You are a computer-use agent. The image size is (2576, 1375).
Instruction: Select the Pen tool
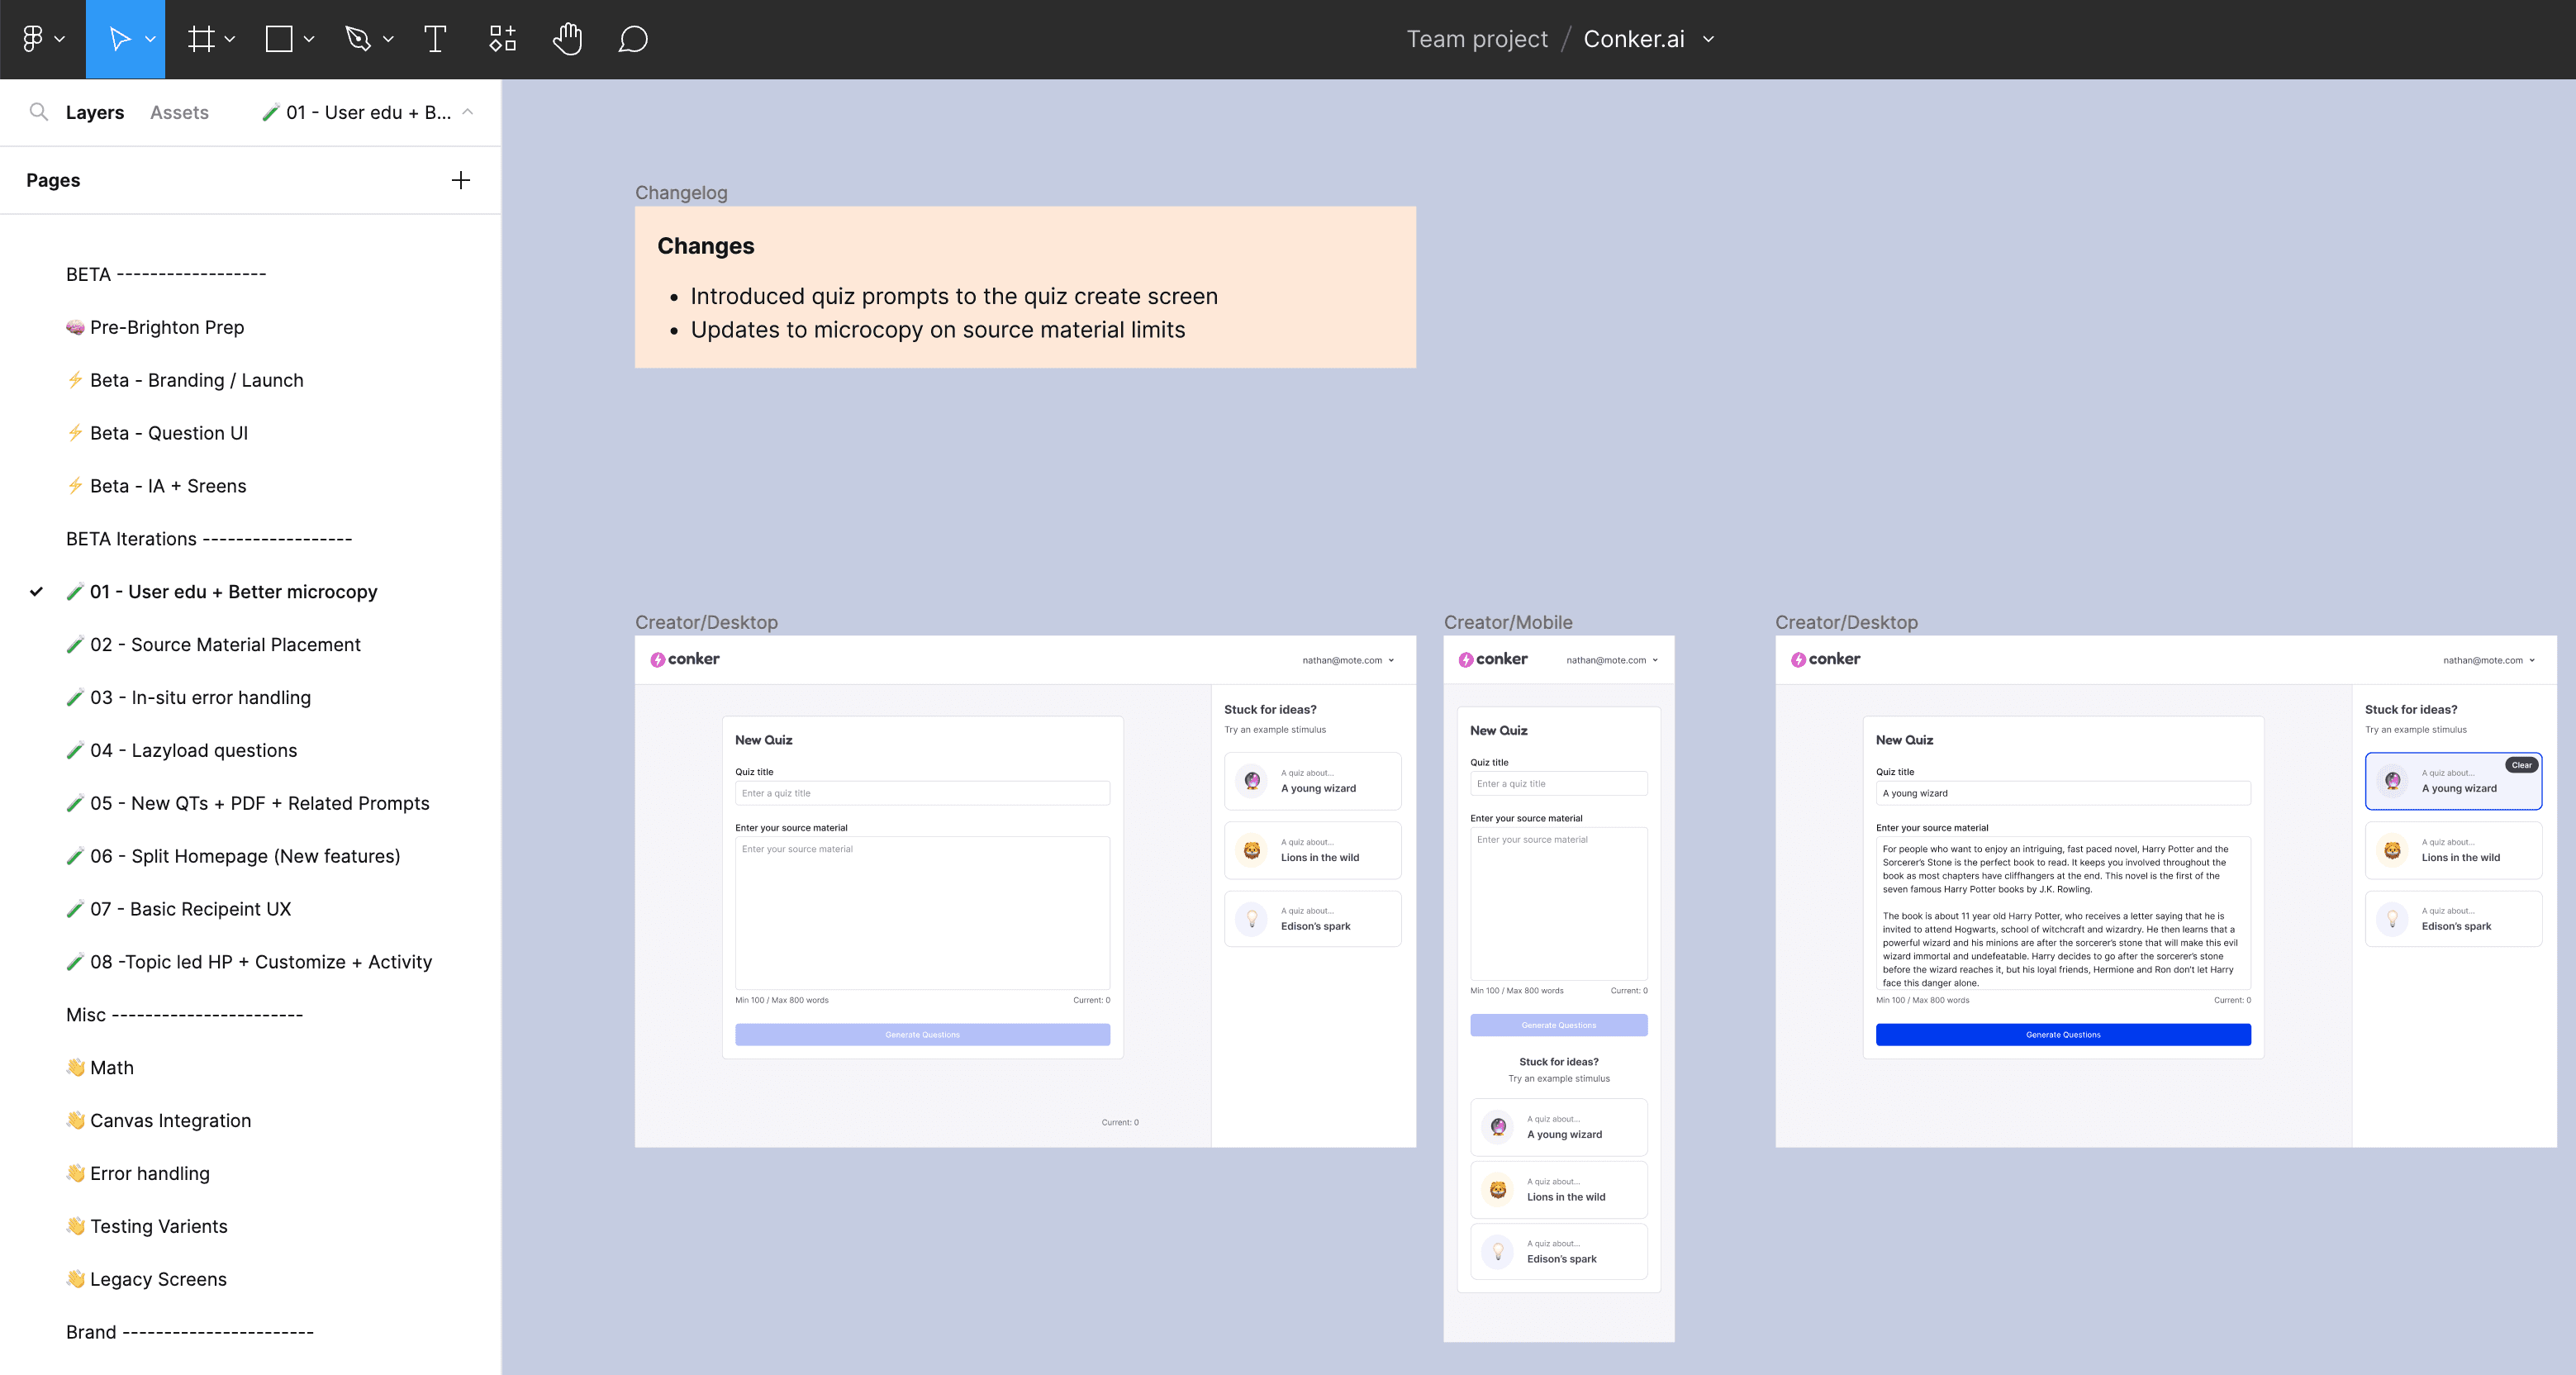point(357,39)
